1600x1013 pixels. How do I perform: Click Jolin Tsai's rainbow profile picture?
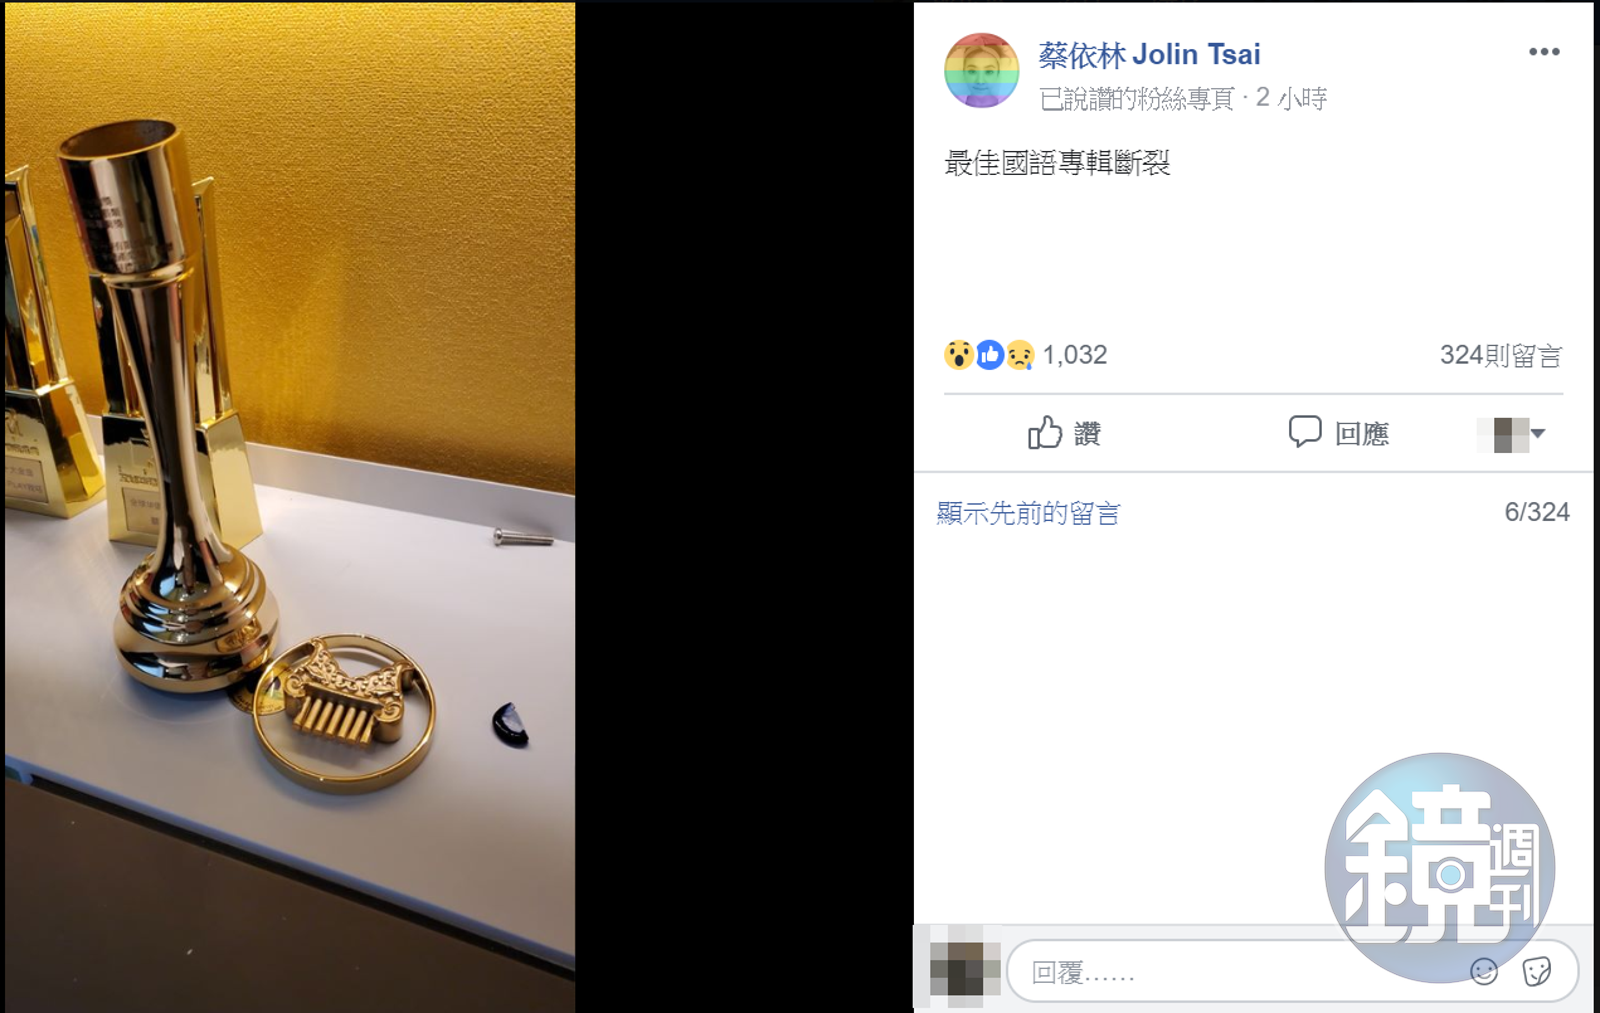[x=981, y=70]
